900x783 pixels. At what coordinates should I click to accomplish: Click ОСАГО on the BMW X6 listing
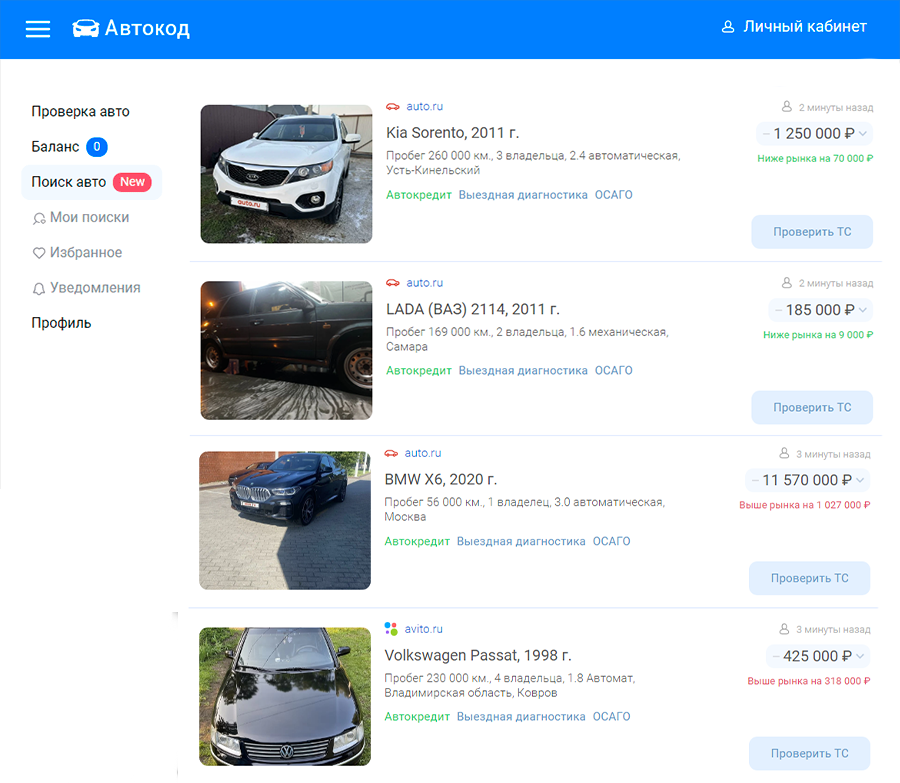pos(611,541)
